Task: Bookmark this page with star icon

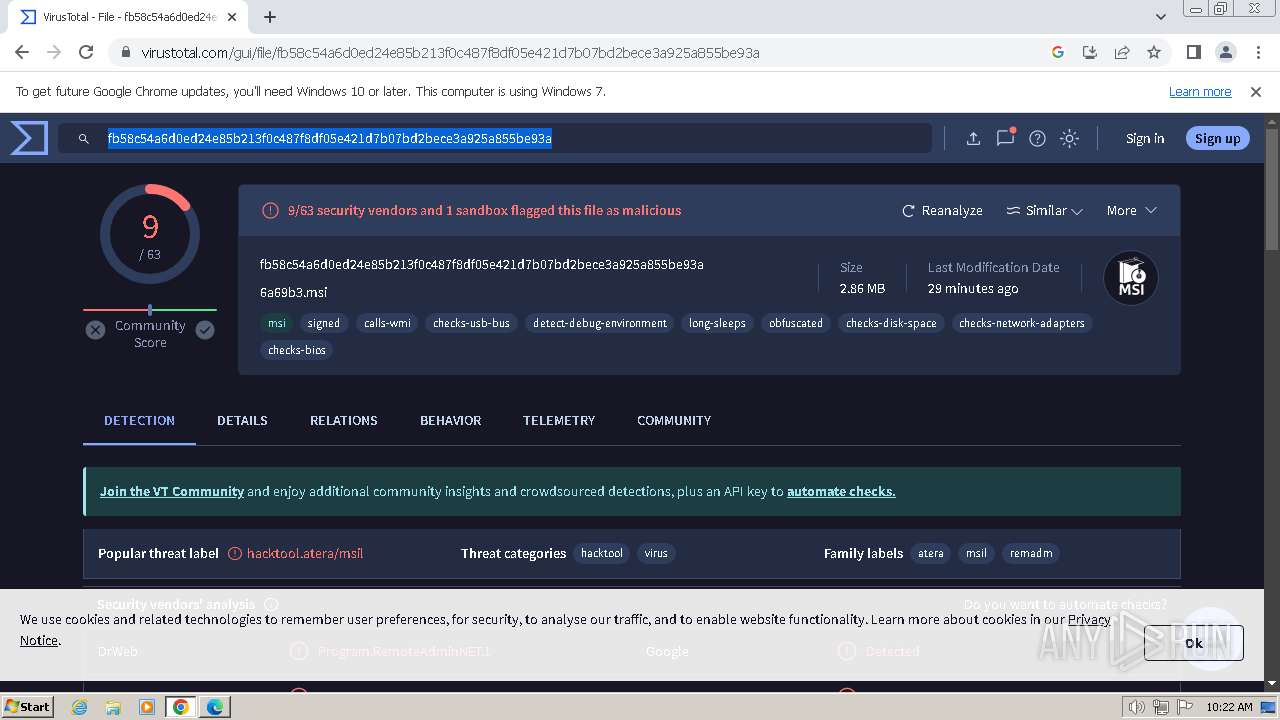Action: [x=1154, y=52]
